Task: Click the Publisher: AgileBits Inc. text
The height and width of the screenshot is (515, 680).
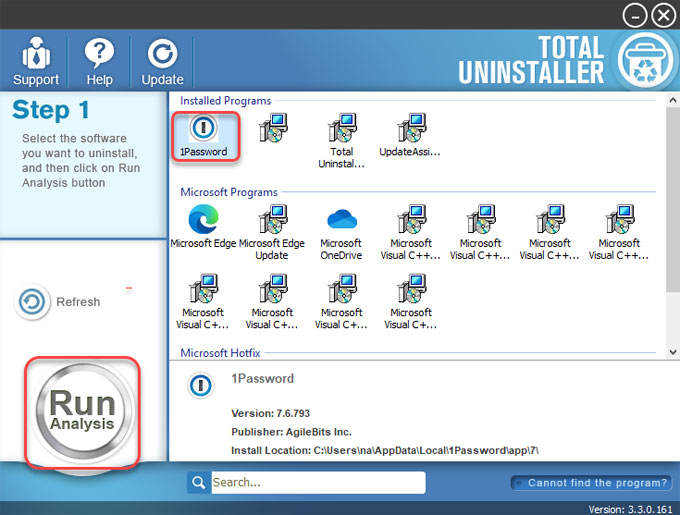Action: [x=291, y=432]
